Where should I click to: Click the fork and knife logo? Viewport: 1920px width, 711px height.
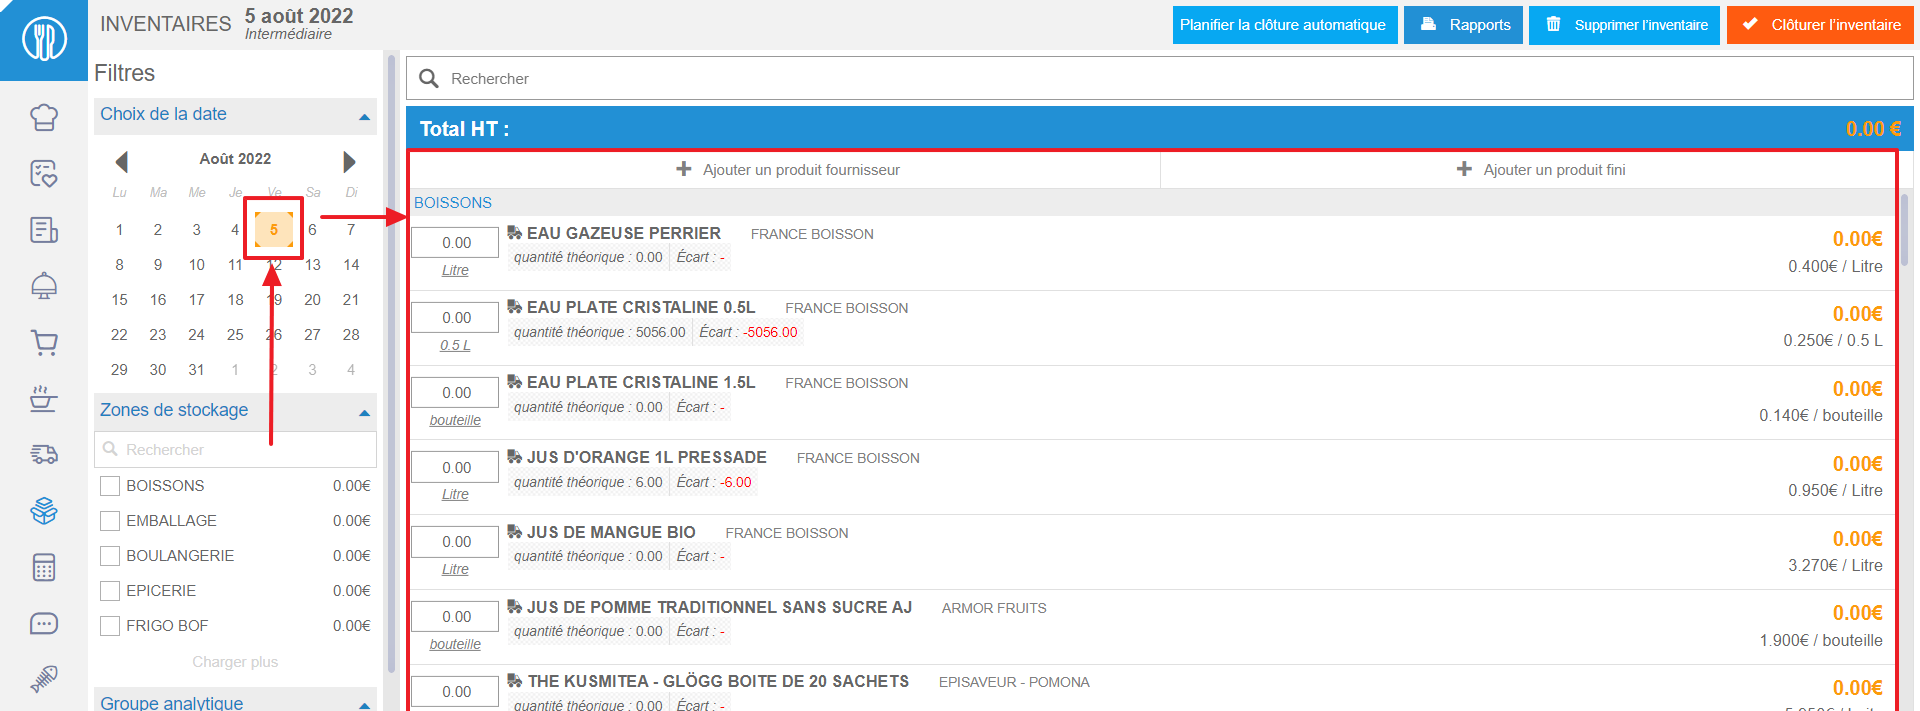(x=44, y=40)
